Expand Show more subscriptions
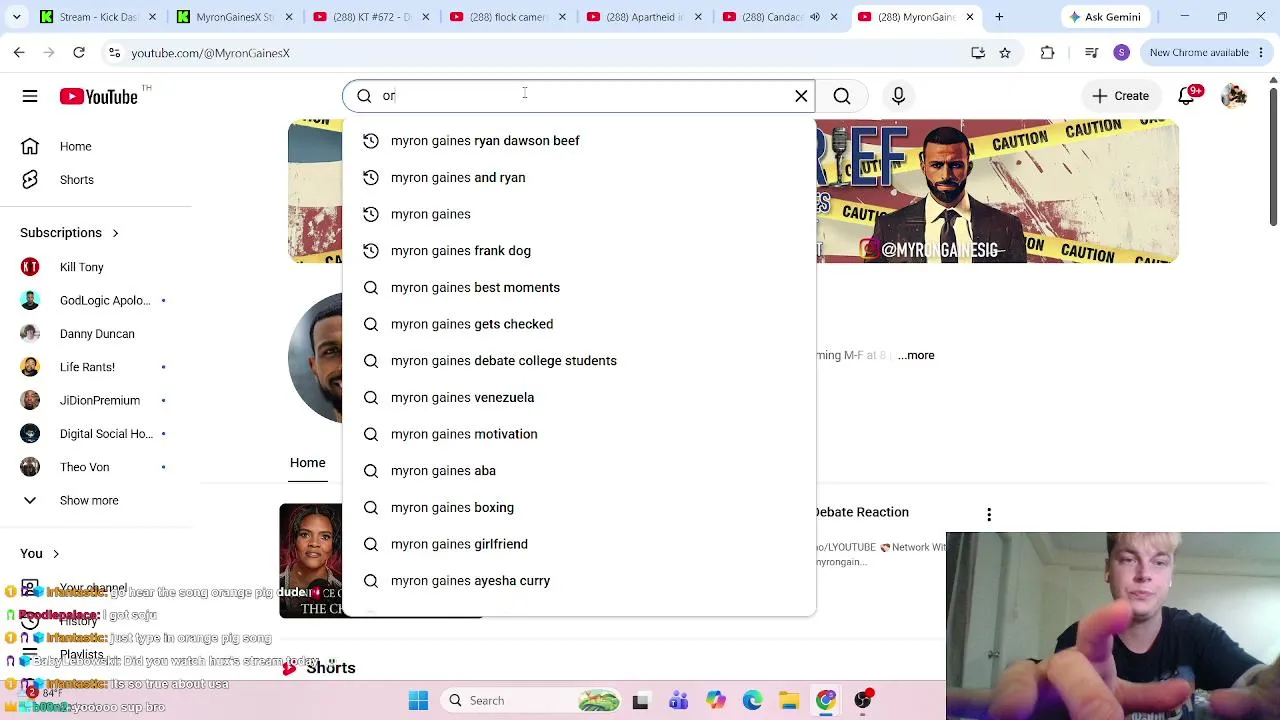This screenshot has height=720, width=1280. [96, 501]
